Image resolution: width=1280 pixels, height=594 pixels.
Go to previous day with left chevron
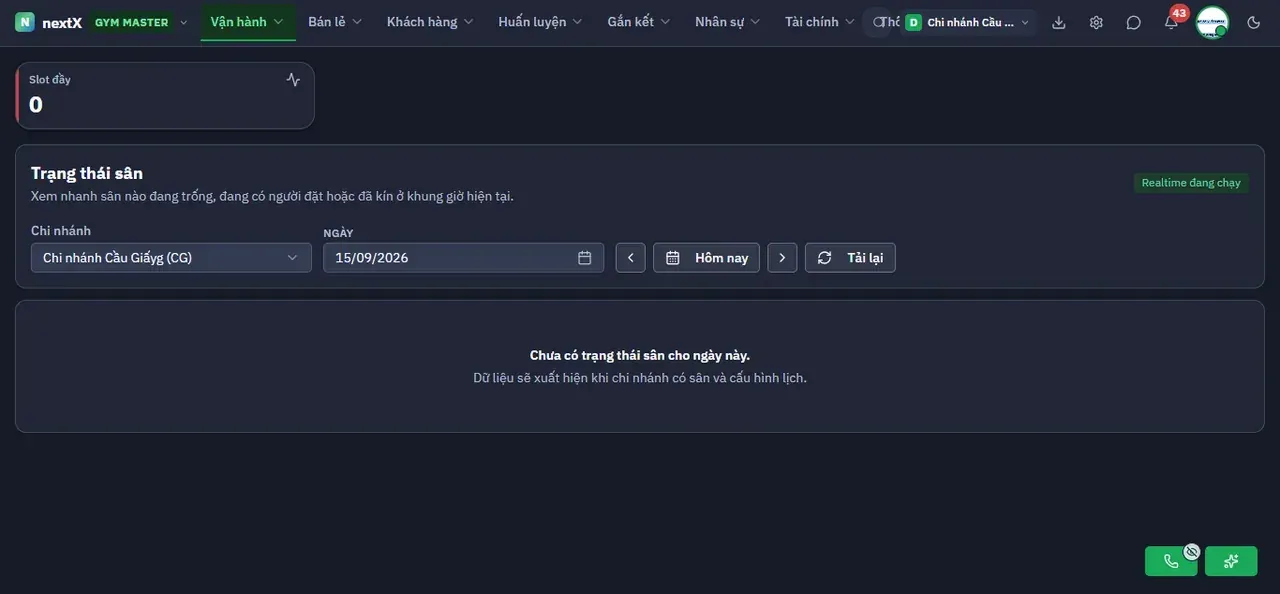pos(630,258)
